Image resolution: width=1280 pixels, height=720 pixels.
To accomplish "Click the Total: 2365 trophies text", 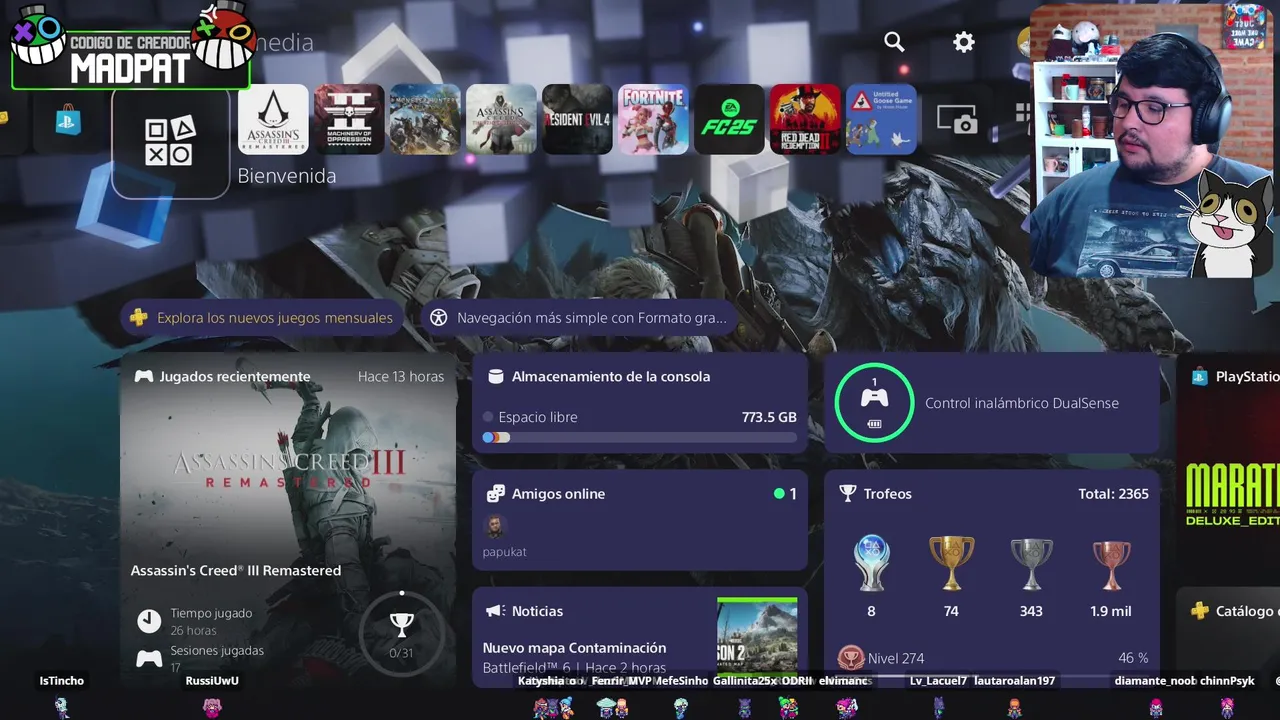I will 1113,493.
